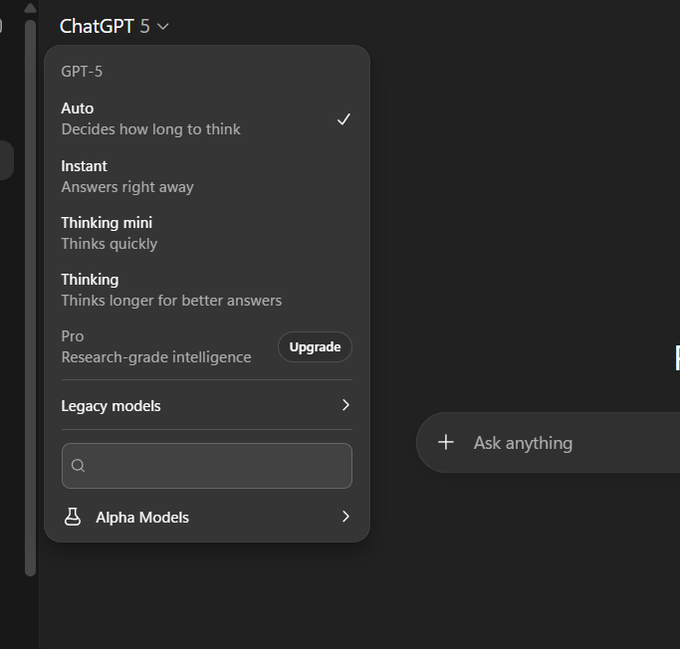Click the Upgrade button
This screenshot has width=680, height=649.
(315, 347)
